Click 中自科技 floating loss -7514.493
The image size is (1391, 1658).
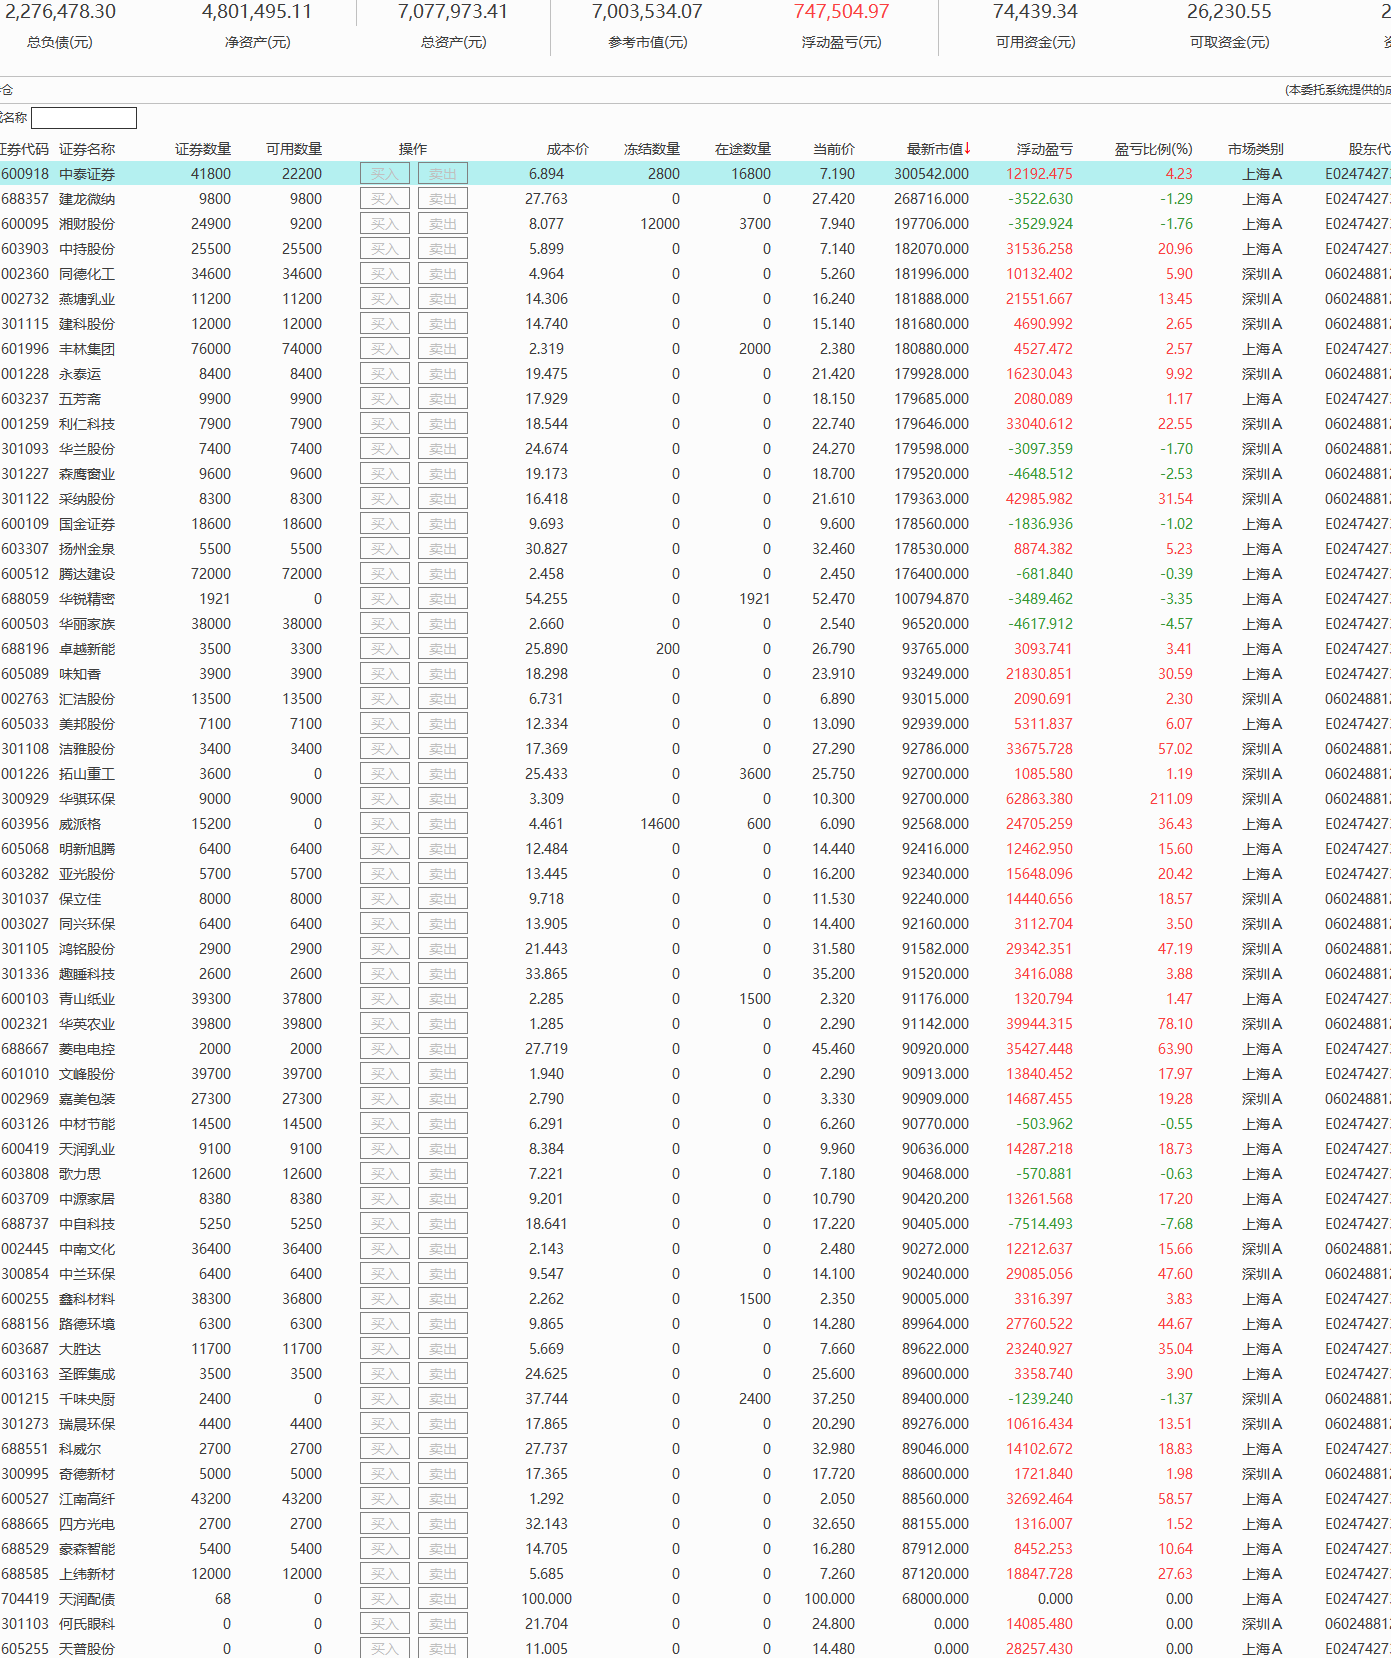coord(1041,1224)
